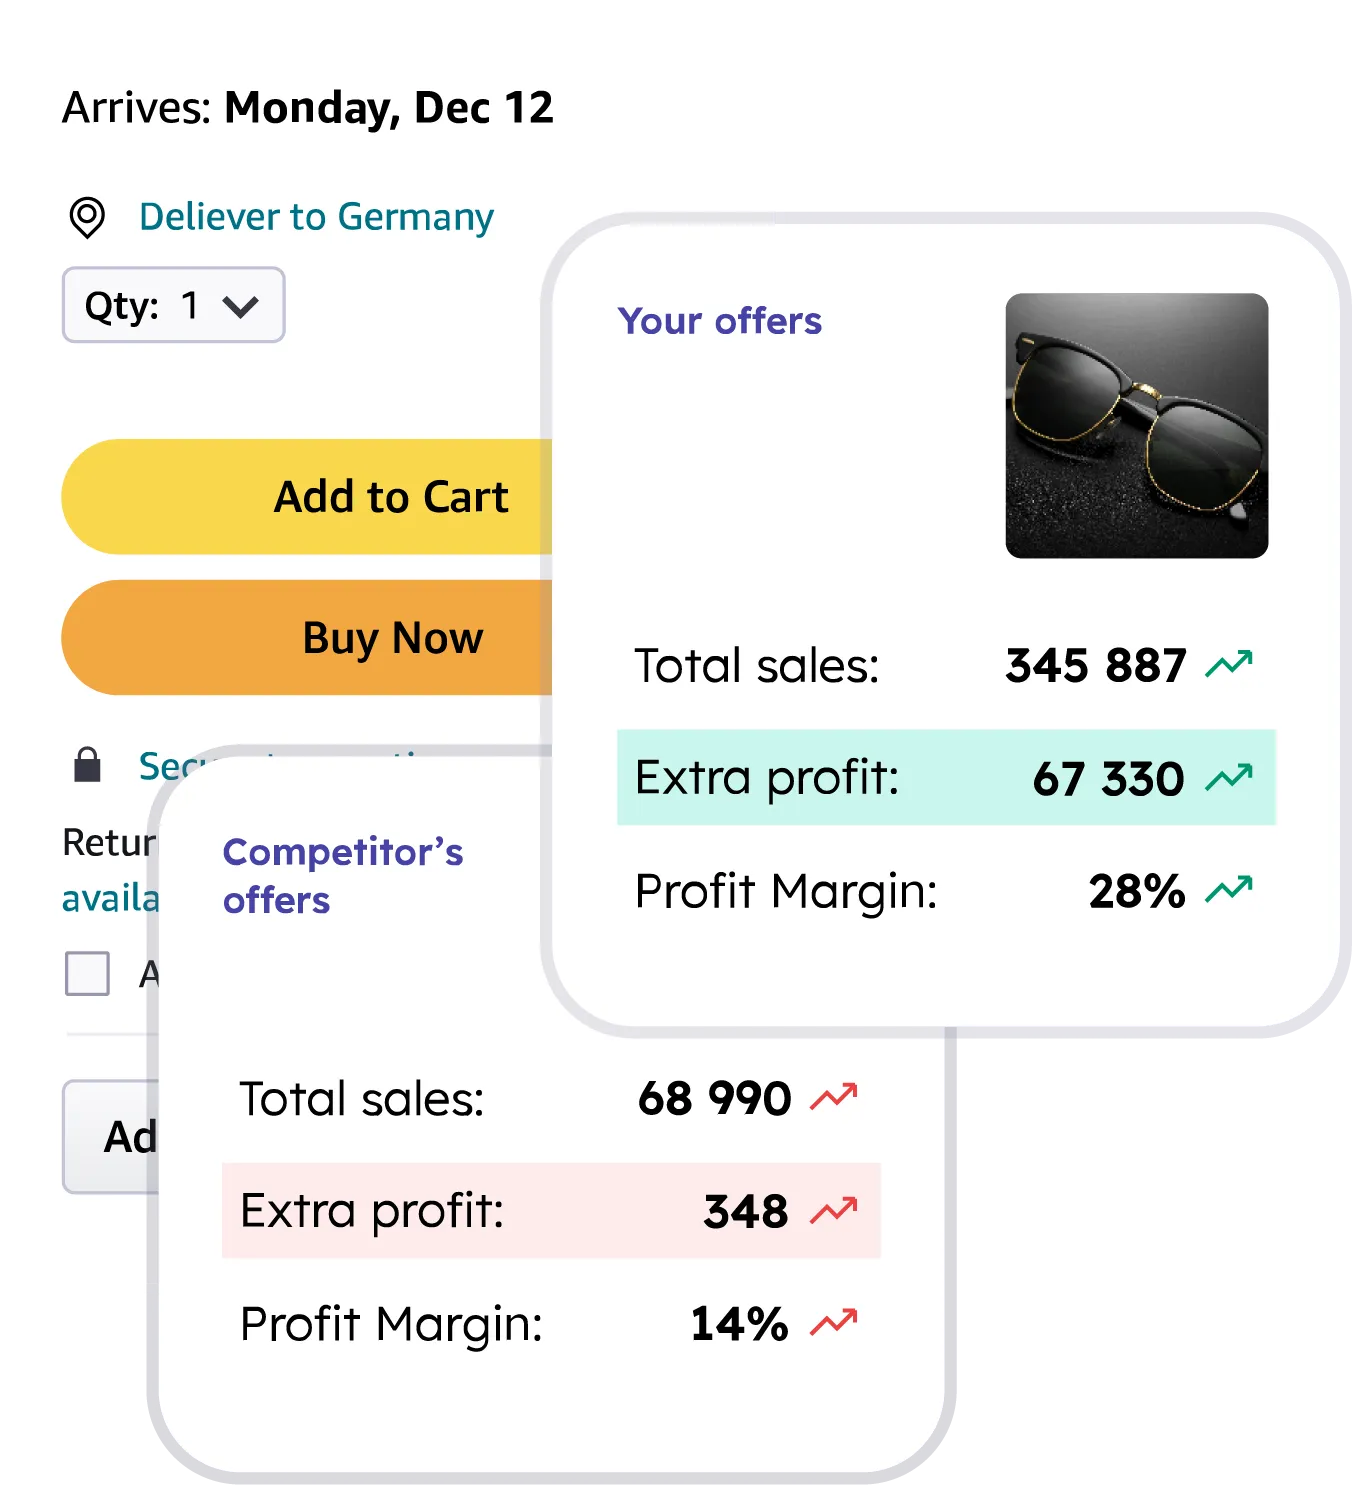Click red trend arrow beside 348
Screen dimensions: 1352x1485
pos(834,1210)
